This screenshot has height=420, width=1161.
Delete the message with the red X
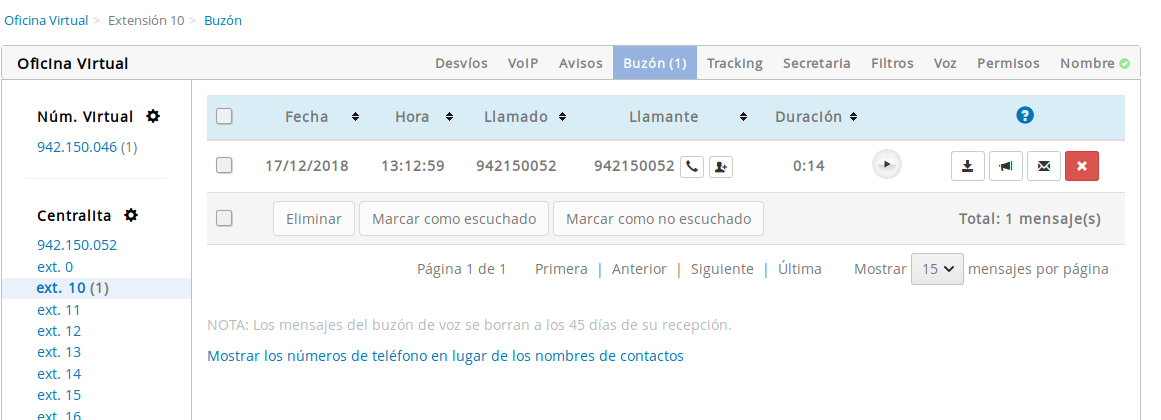point(1082,166)
